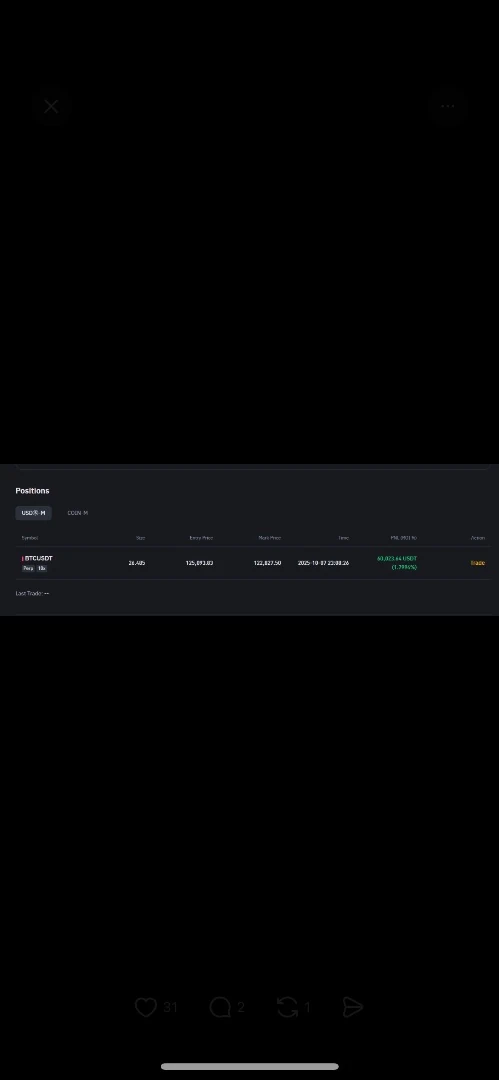Tap the like count showing 31
The height and width of the screenshot is (1080, 499).
[170, 1008]
